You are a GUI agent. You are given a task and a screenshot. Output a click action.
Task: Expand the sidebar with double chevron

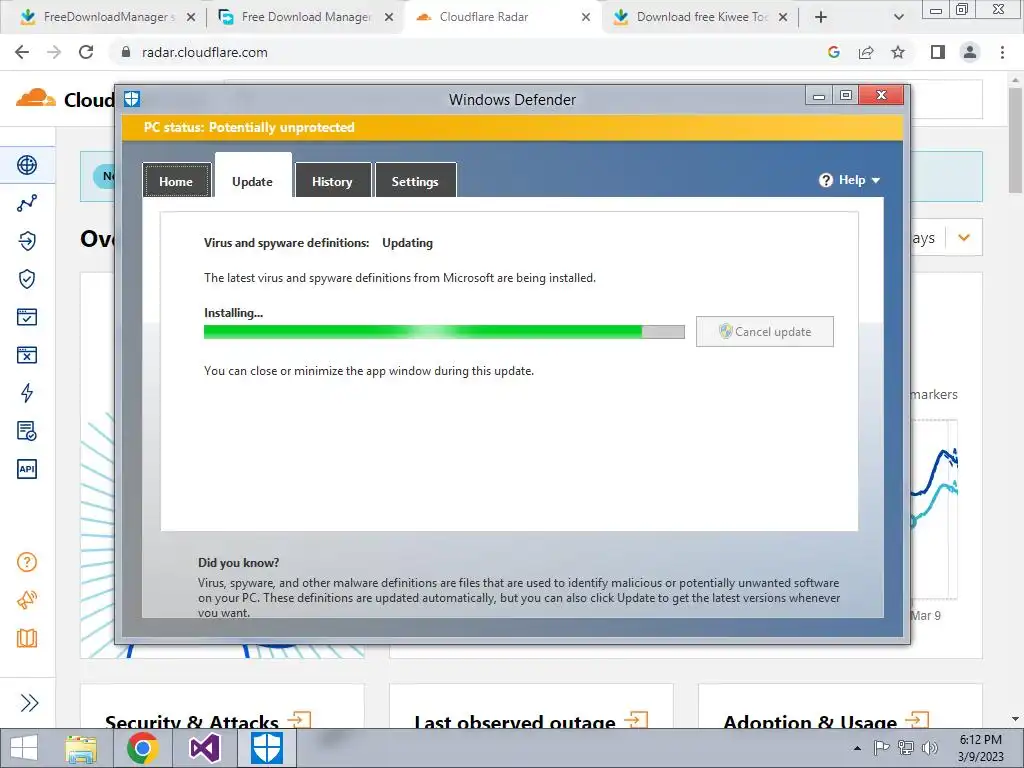[x=29, y=703]
